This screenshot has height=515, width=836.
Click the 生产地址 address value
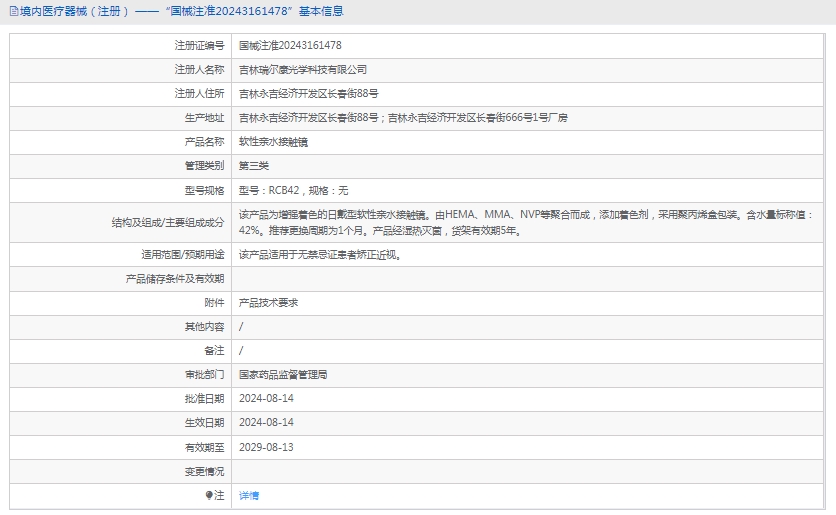click(x=403, y=118)
